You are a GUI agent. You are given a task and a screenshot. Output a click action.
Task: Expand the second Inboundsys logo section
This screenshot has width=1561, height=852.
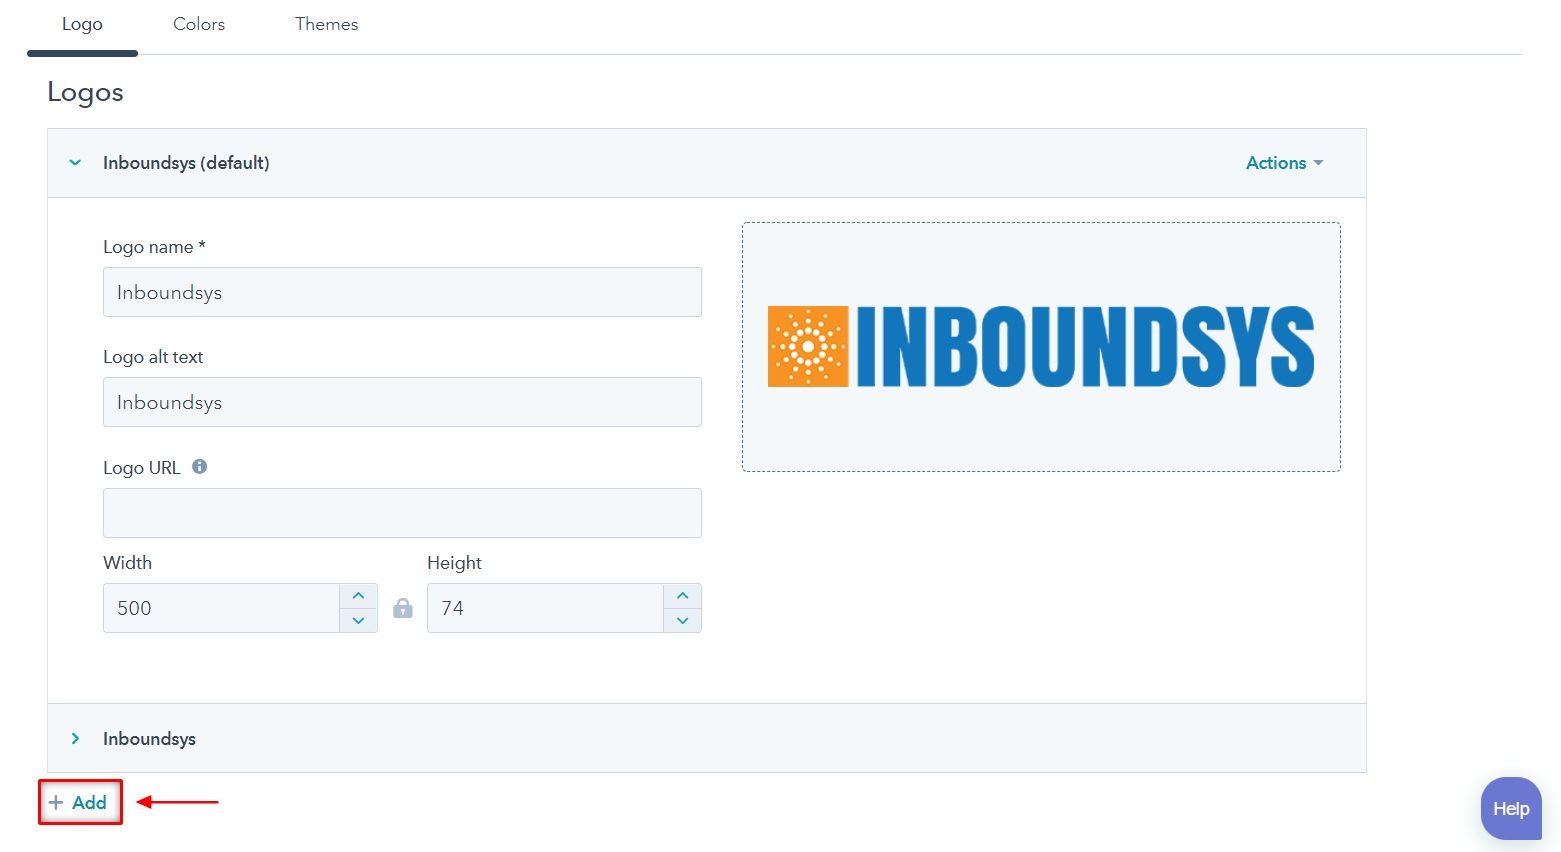tap(75, 739)
